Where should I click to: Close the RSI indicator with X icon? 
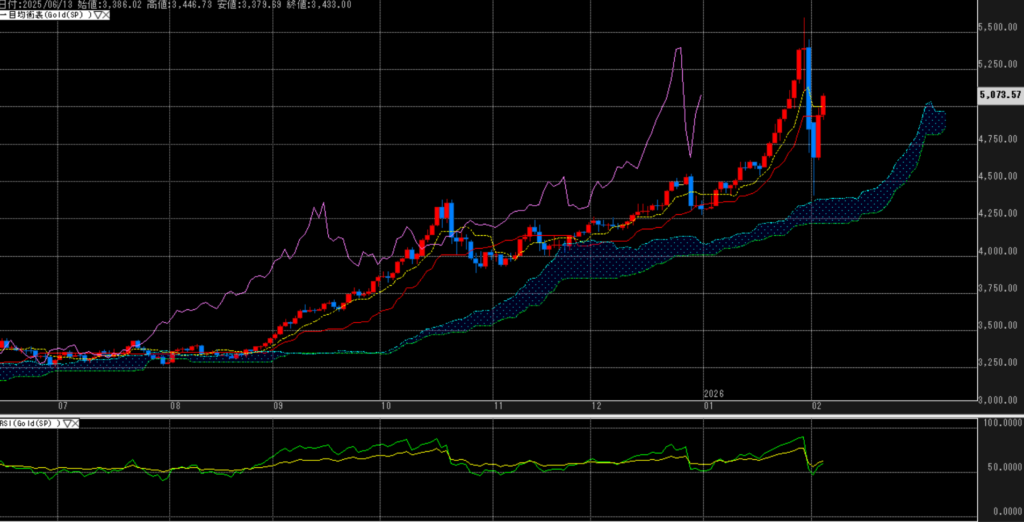coord(78,424)
